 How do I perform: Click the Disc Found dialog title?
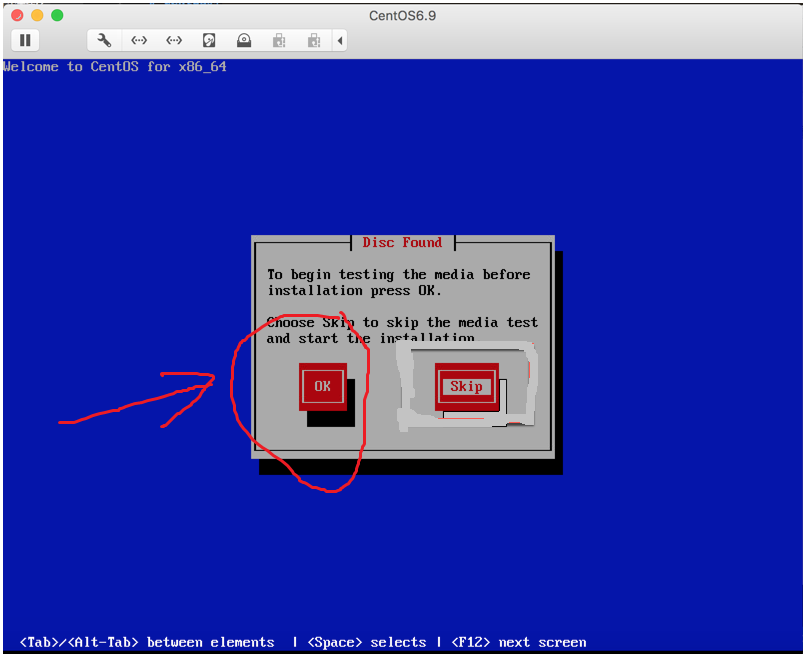coord(401,242)
